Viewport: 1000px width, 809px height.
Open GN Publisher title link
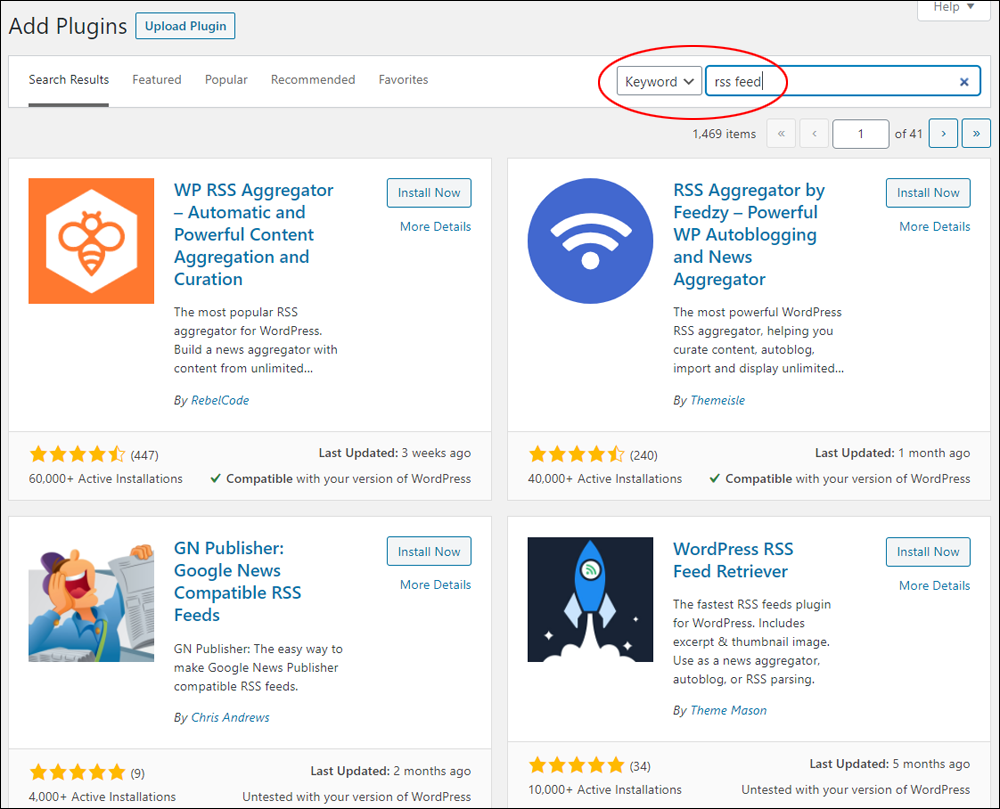[237, 581]
